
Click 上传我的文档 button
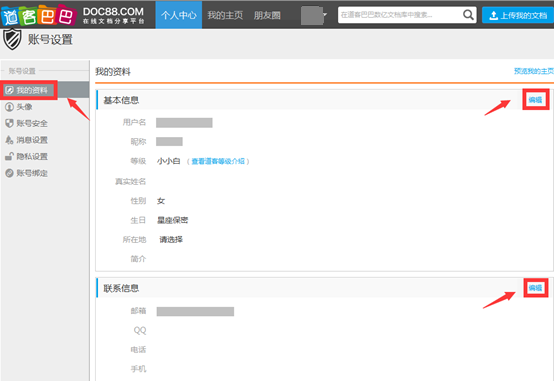click(x=518, y=15)
